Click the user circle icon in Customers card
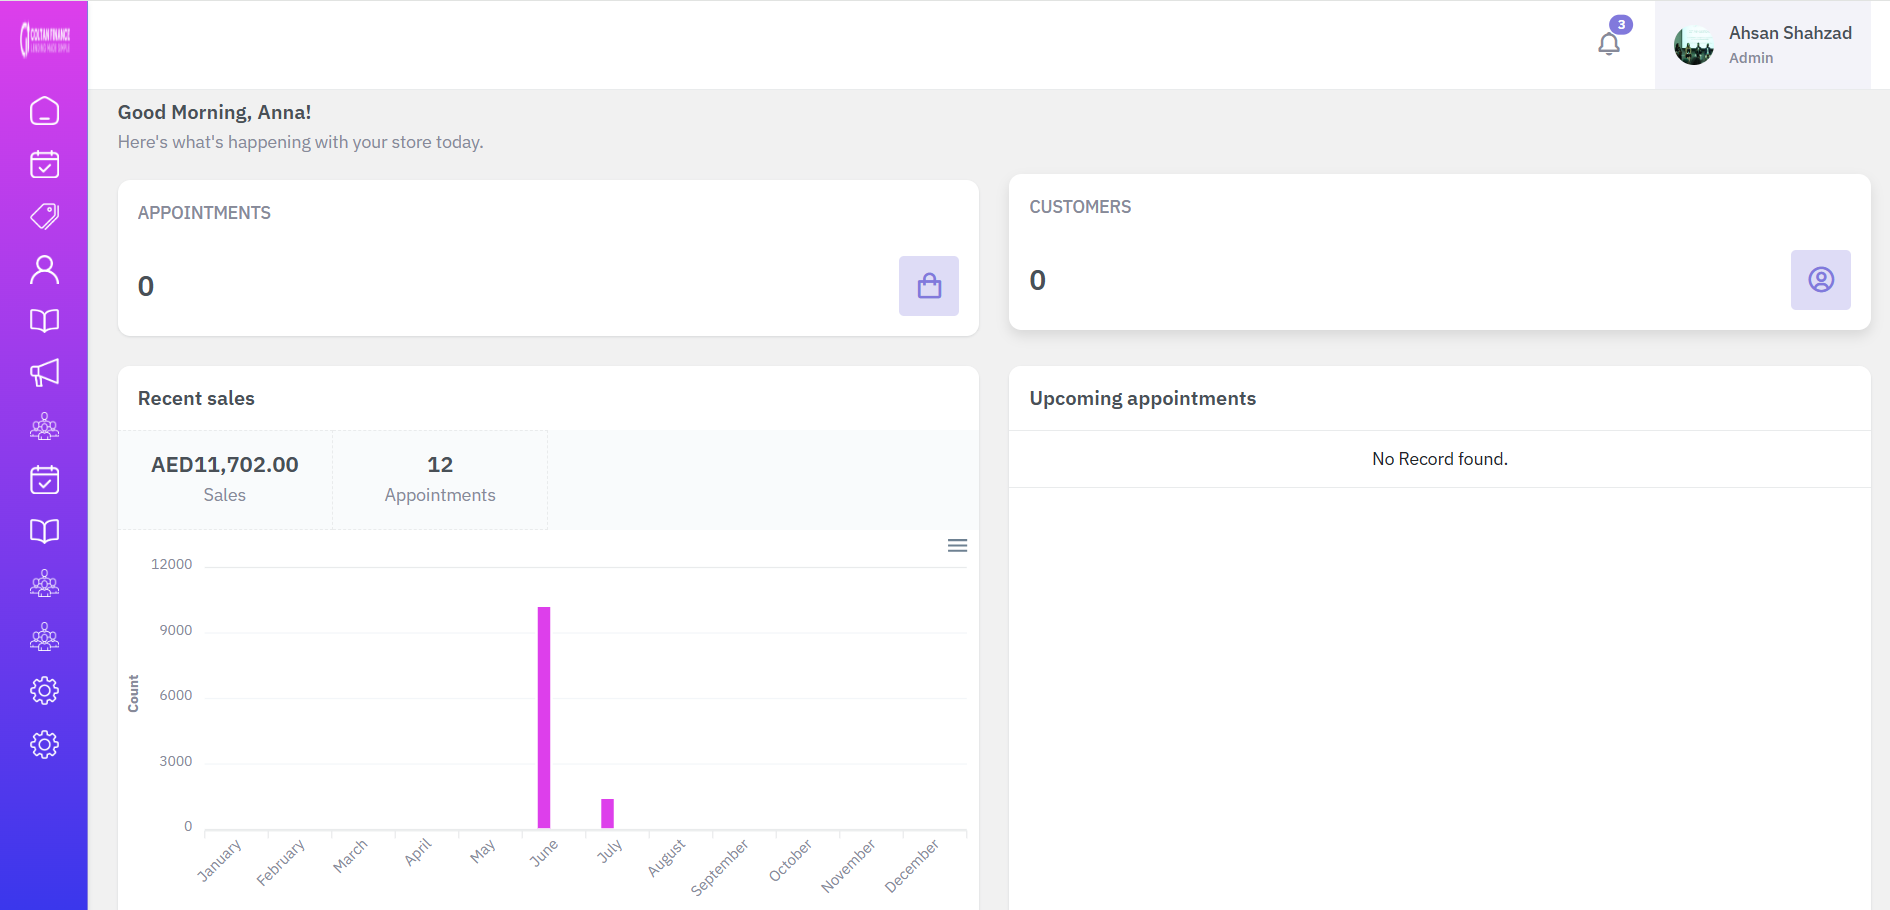Viewport: 1890px width, 910px height. (x=1820, y=280)
